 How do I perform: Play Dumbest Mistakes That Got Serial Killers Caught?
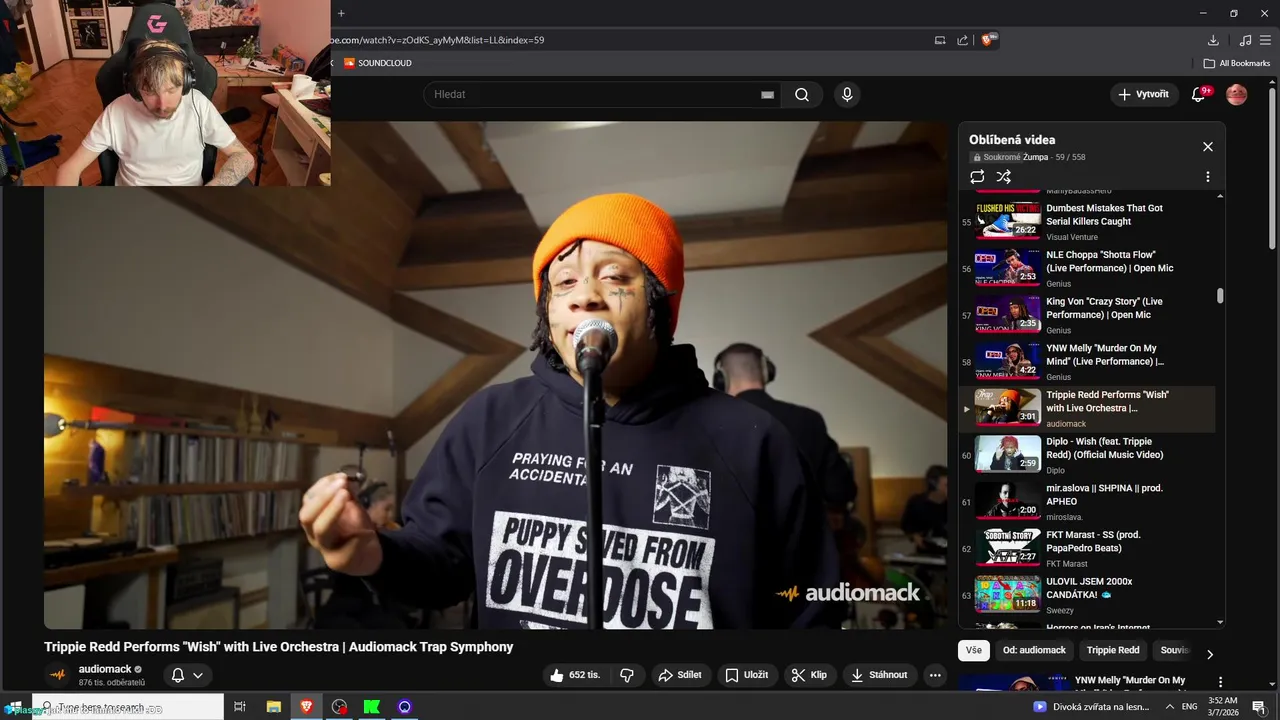pyautogui.click(x=1087, y=220)
